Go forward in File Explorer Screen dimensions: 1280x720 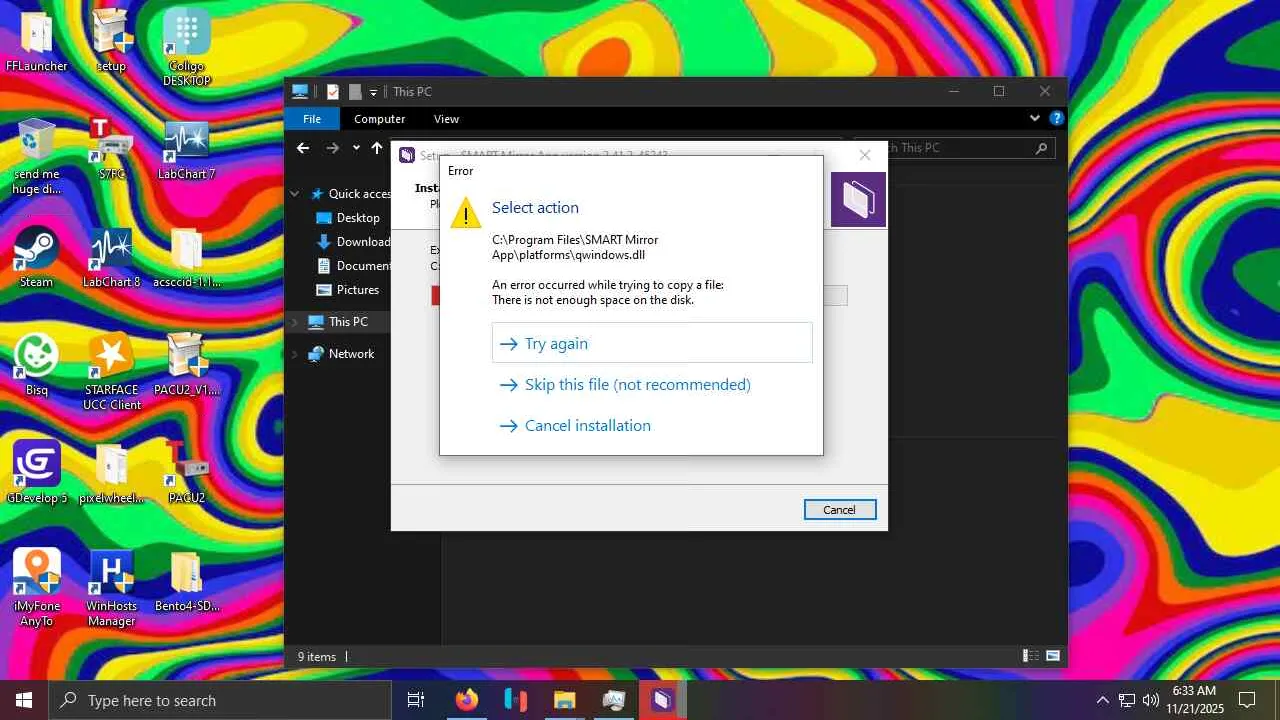(x=333, y=148)
